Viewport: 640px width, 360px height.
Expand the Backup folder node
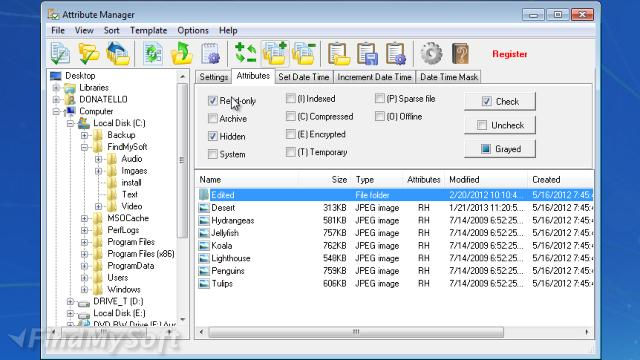(84, 135)
